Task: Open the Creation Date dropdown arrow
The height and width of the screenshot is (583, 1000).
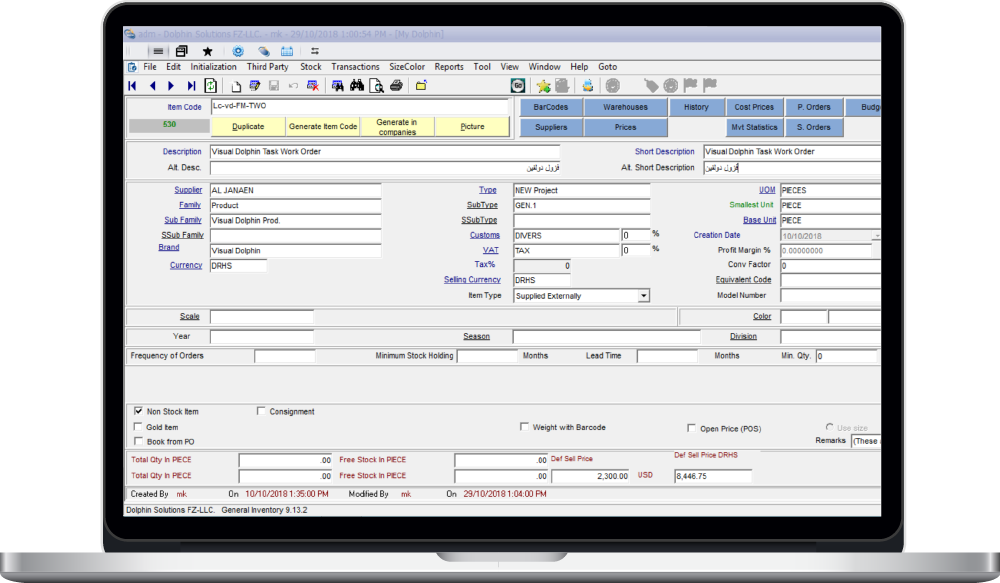Action: click(x=876, y=236)
